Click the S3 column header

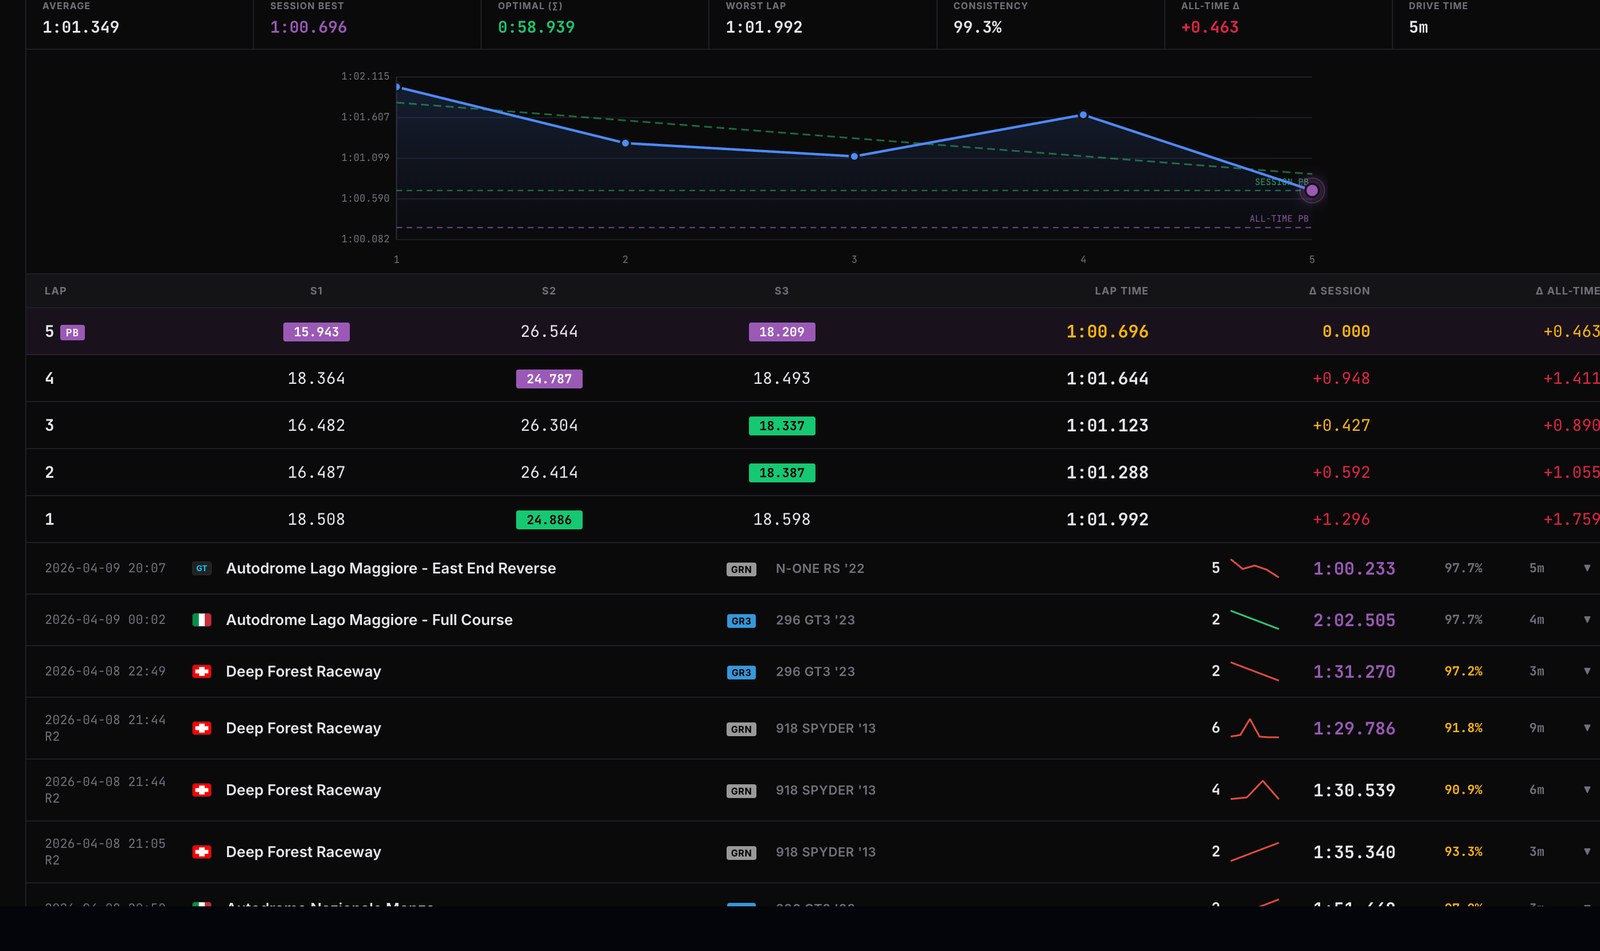click(x=782, y=291)
